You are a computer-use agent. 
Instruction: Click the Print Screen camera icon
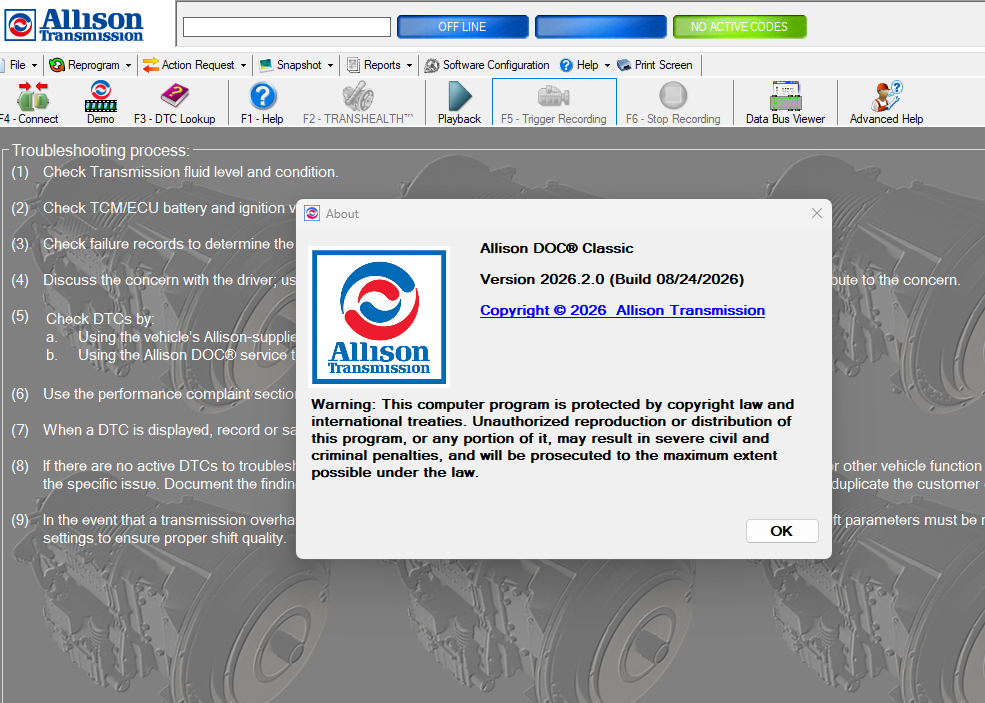(624, 65)
